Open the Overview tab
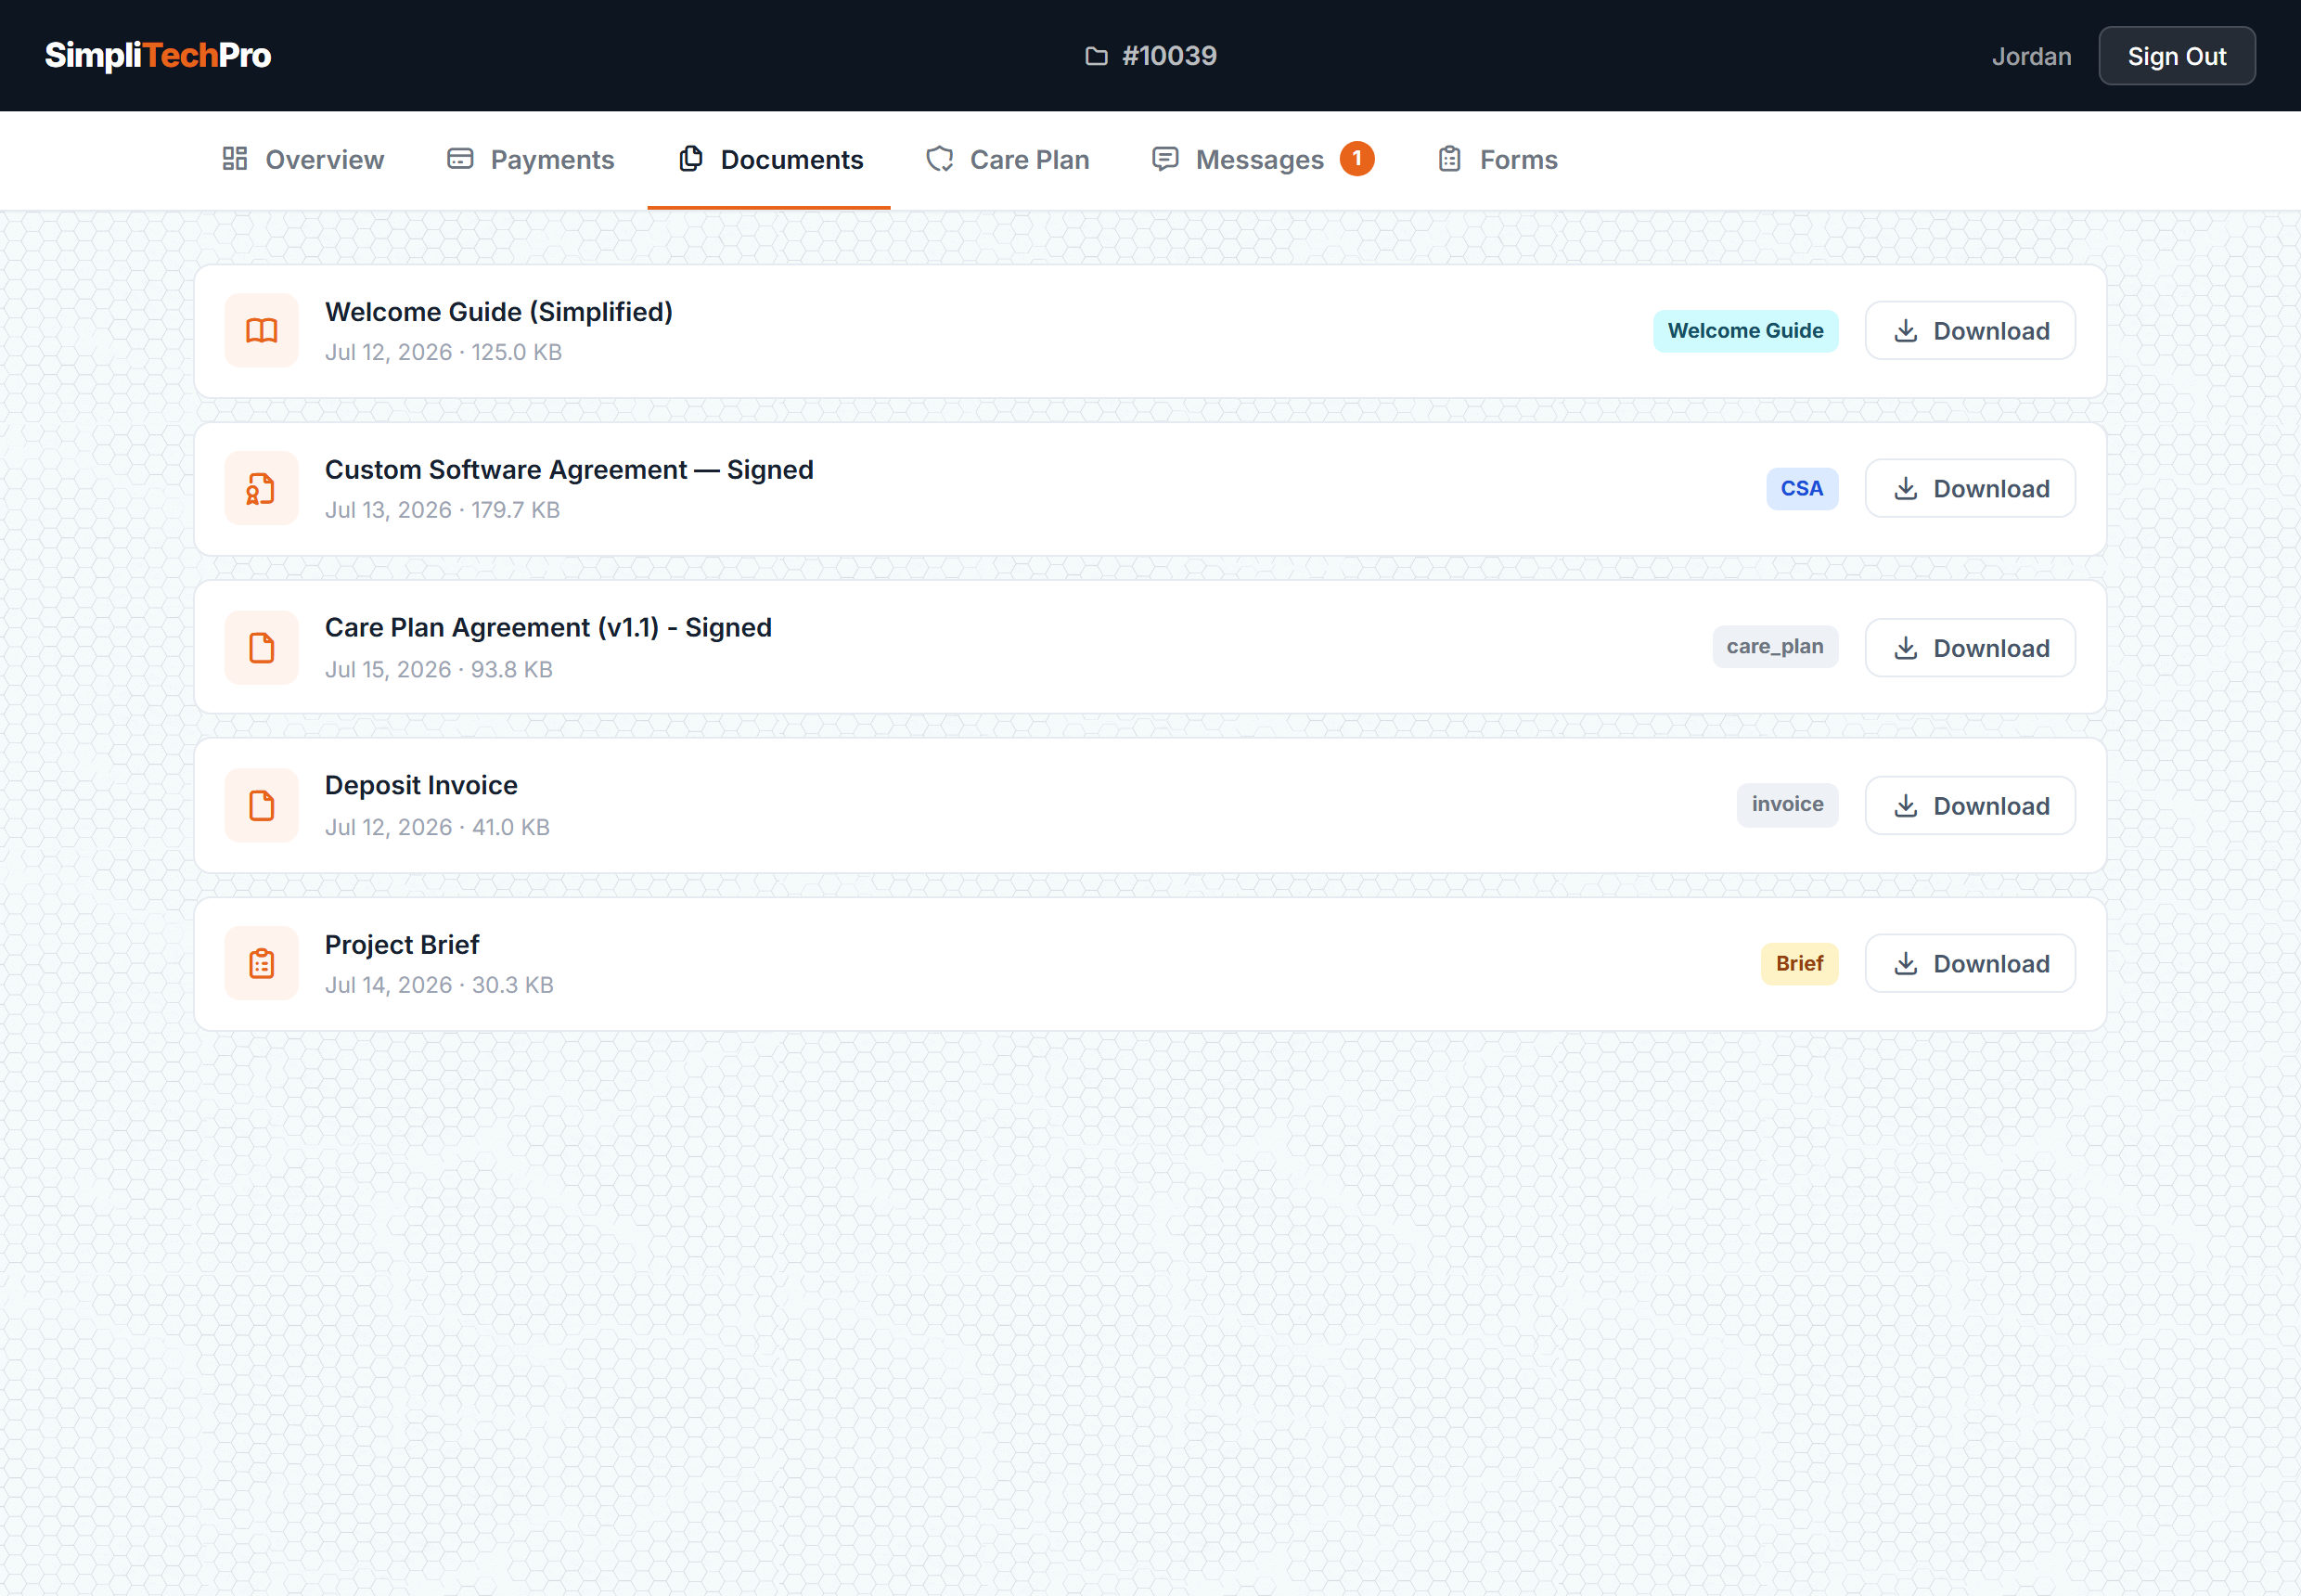 (x=303, y=160)
